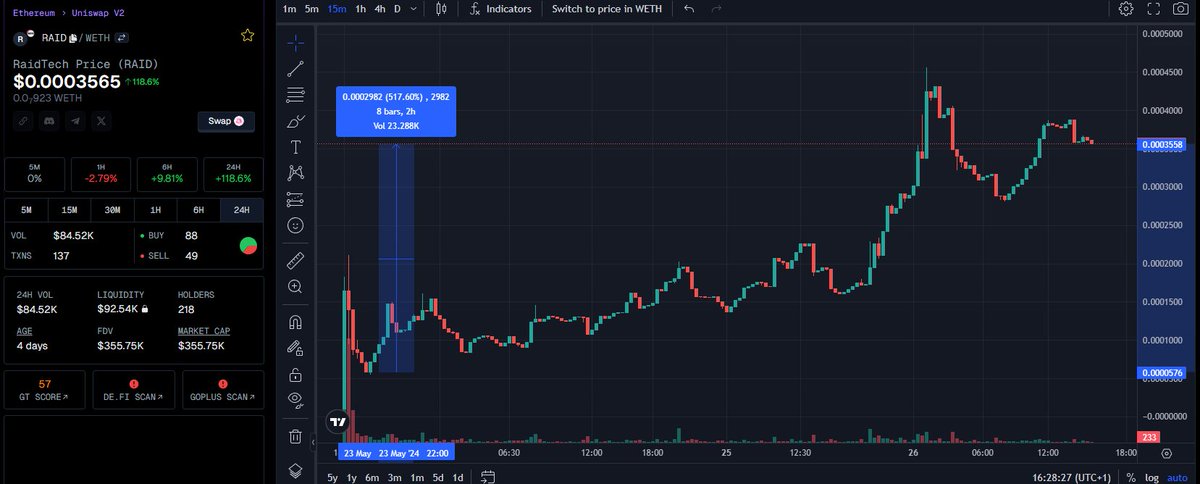Click the RAID/WETH swap direction icon
The image size is (1200, 484).
(123, 37)
